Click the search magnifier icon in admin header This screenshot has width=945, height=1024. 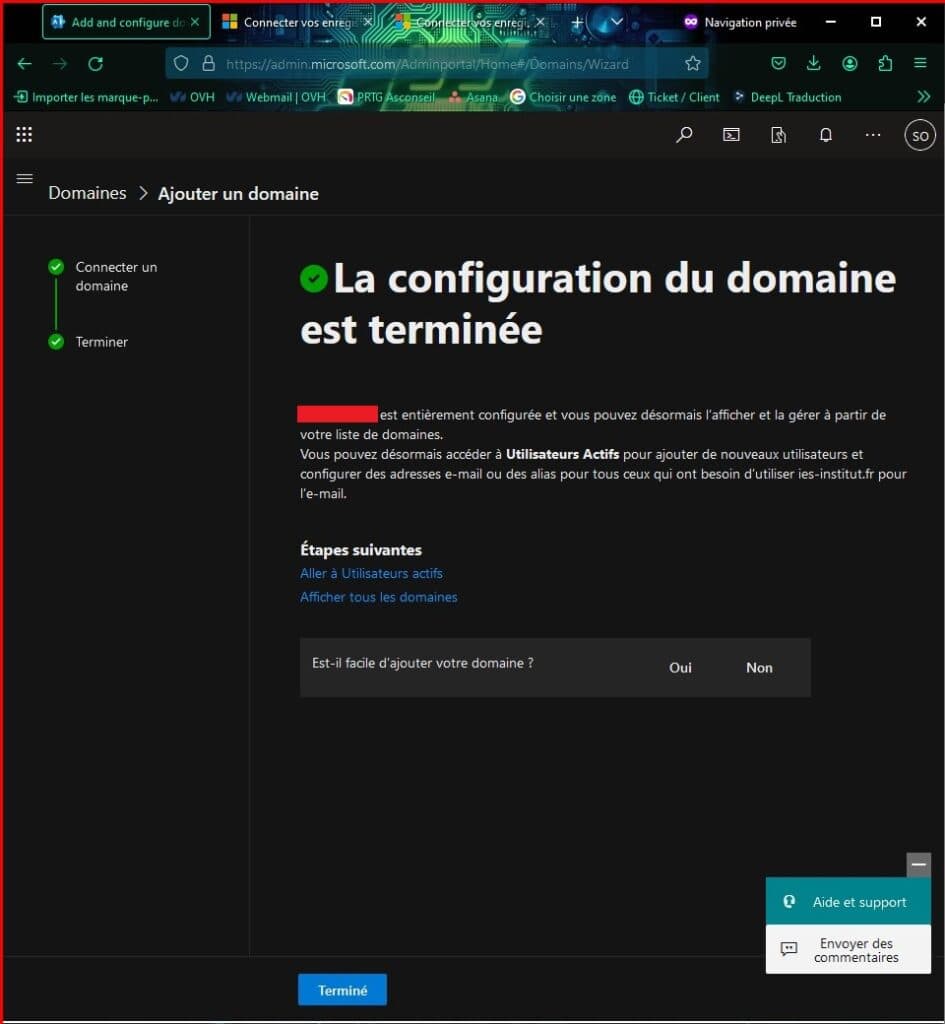tap(684, 135)
